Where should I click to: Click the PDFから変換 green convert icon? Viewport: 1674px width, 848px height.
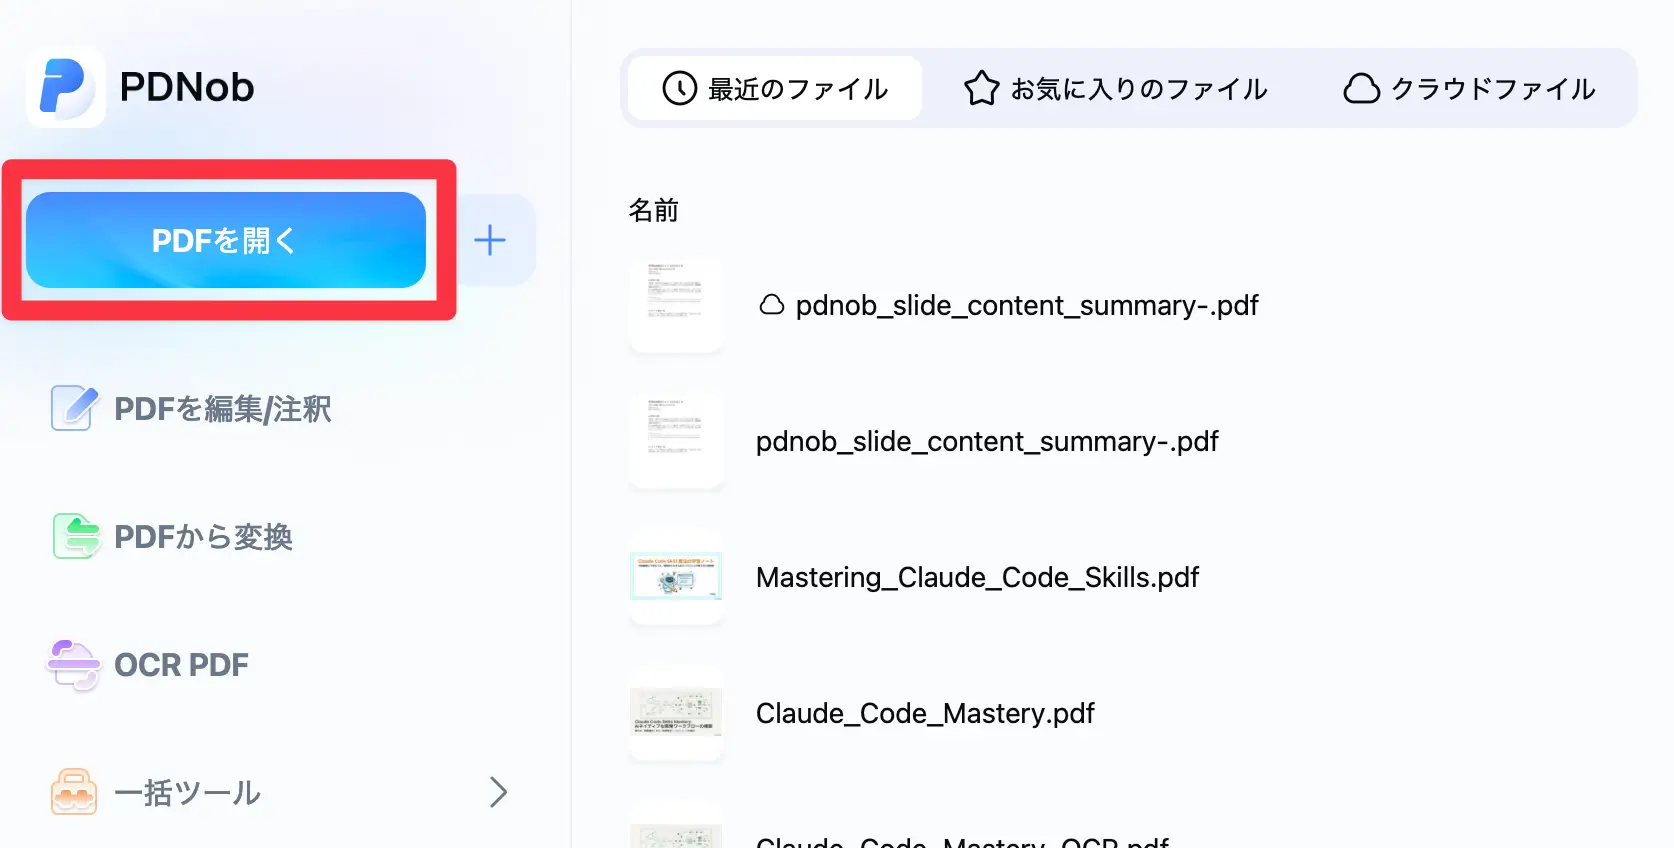[x=76, y=536]
